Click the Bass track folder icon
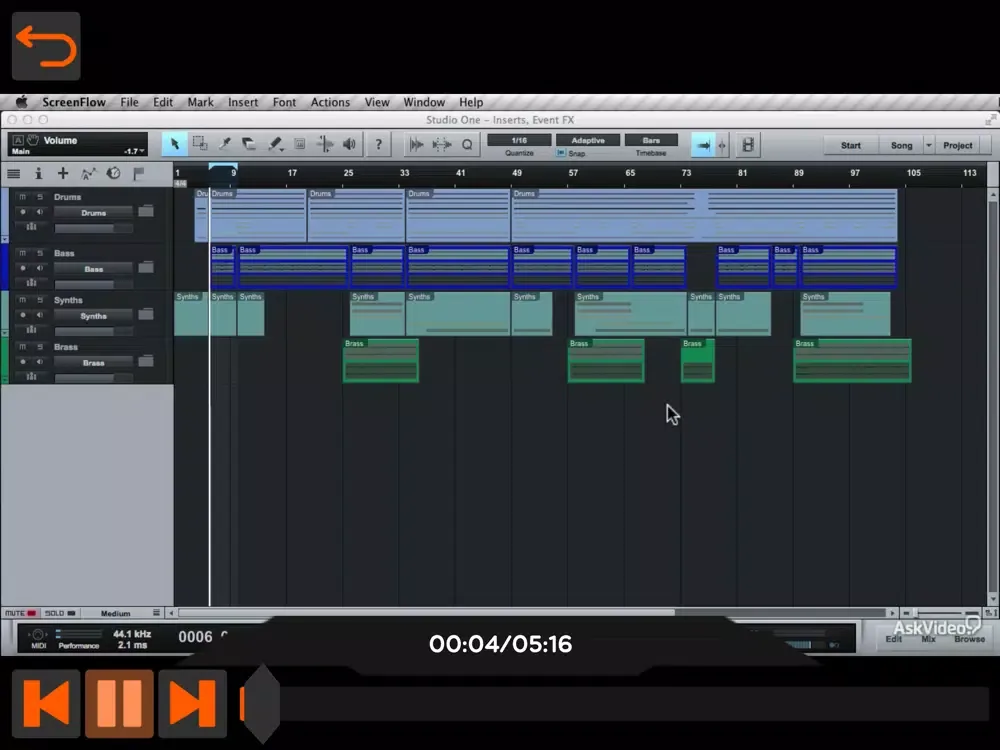 click(146, 267)
